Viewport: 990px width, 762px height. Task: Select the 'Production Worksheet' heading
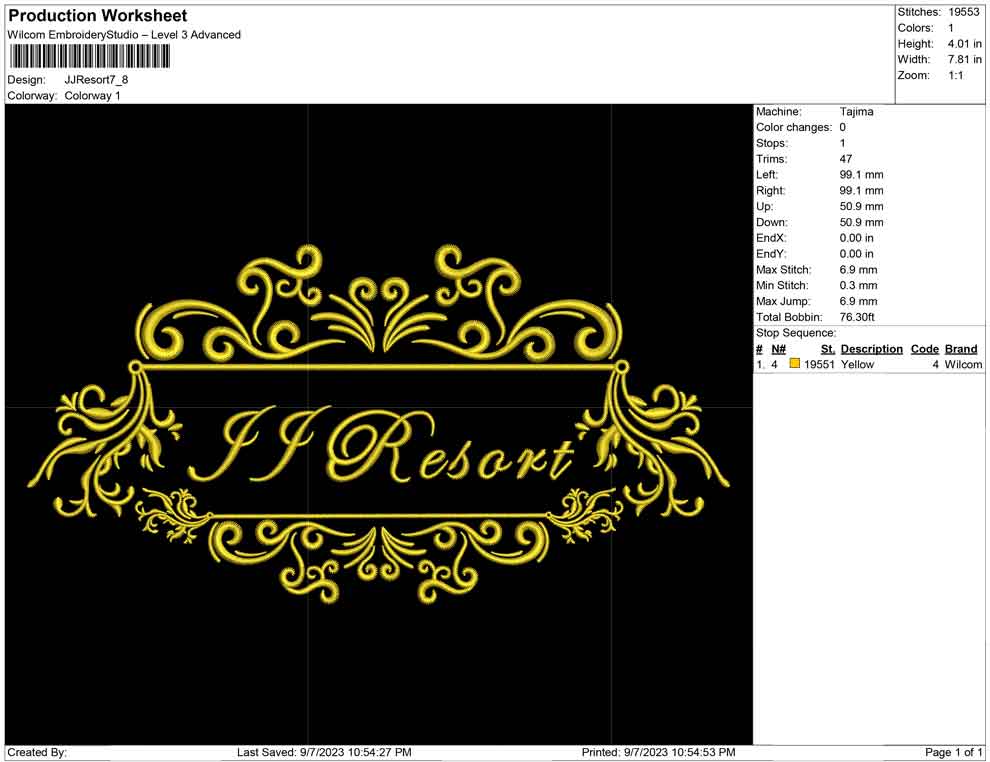point(98,15)
